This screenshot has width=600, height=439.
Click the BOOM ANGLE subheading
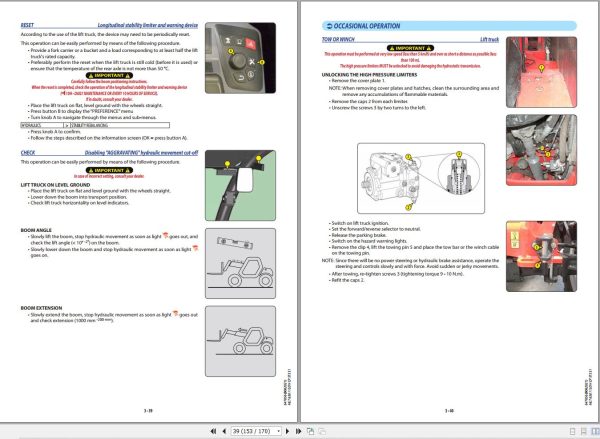(36, 230)
